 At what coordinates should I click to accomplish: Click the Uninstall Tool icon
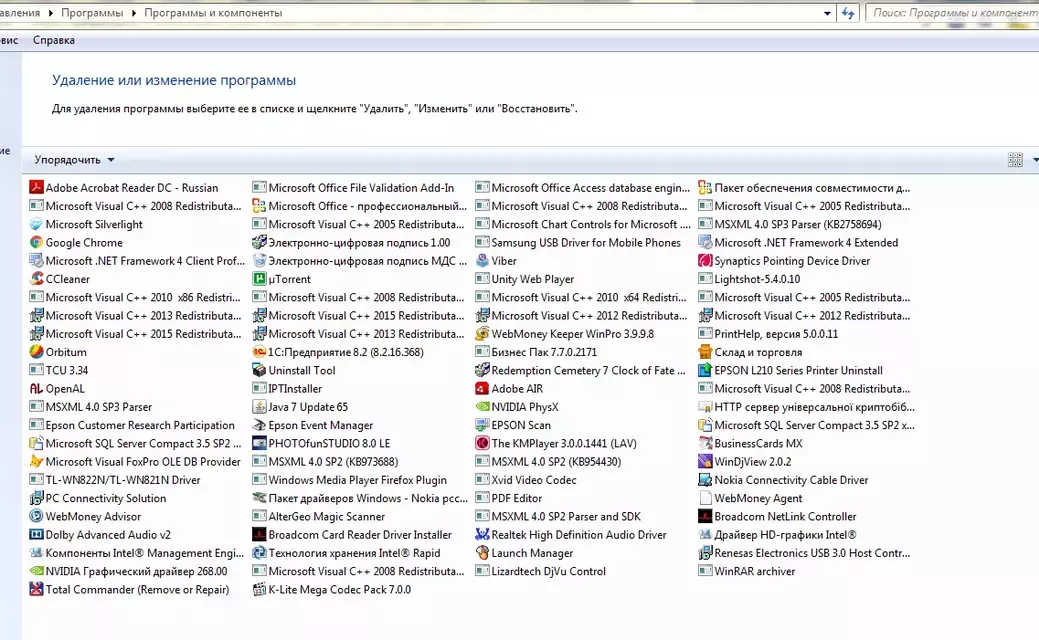[x=259, y=370]
